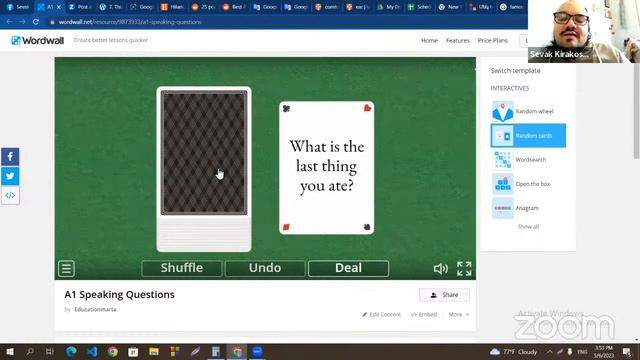This screenshot has height=360, width=640.
Task: Shuffle the cards
Action: tap(182, 268)
